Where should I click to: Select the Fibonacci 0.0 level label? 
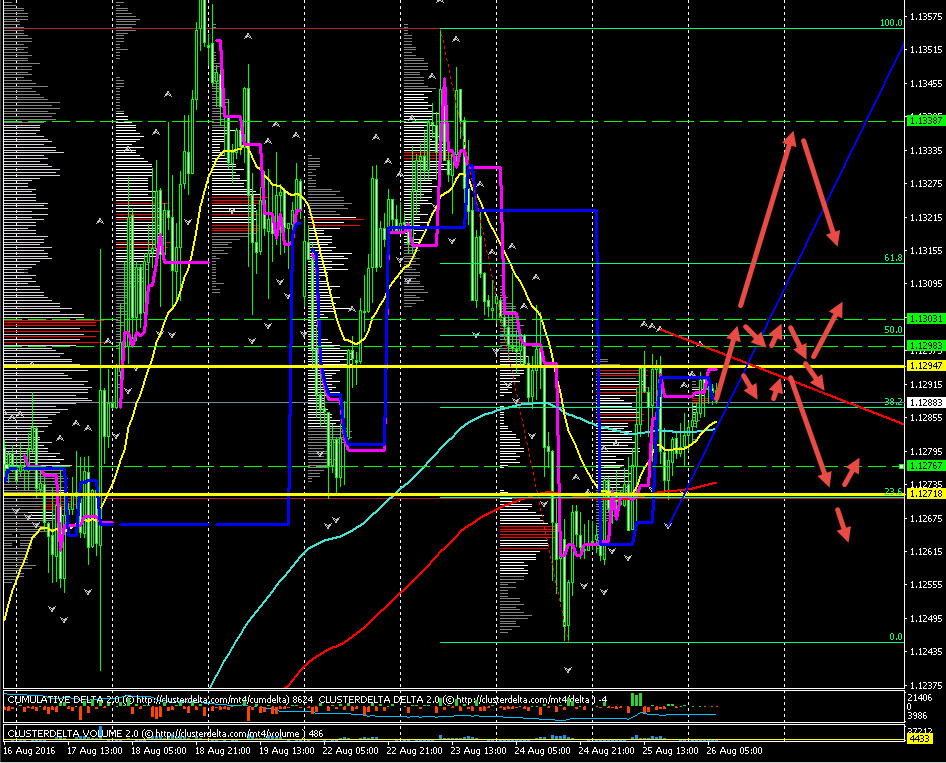coord(896,636)
